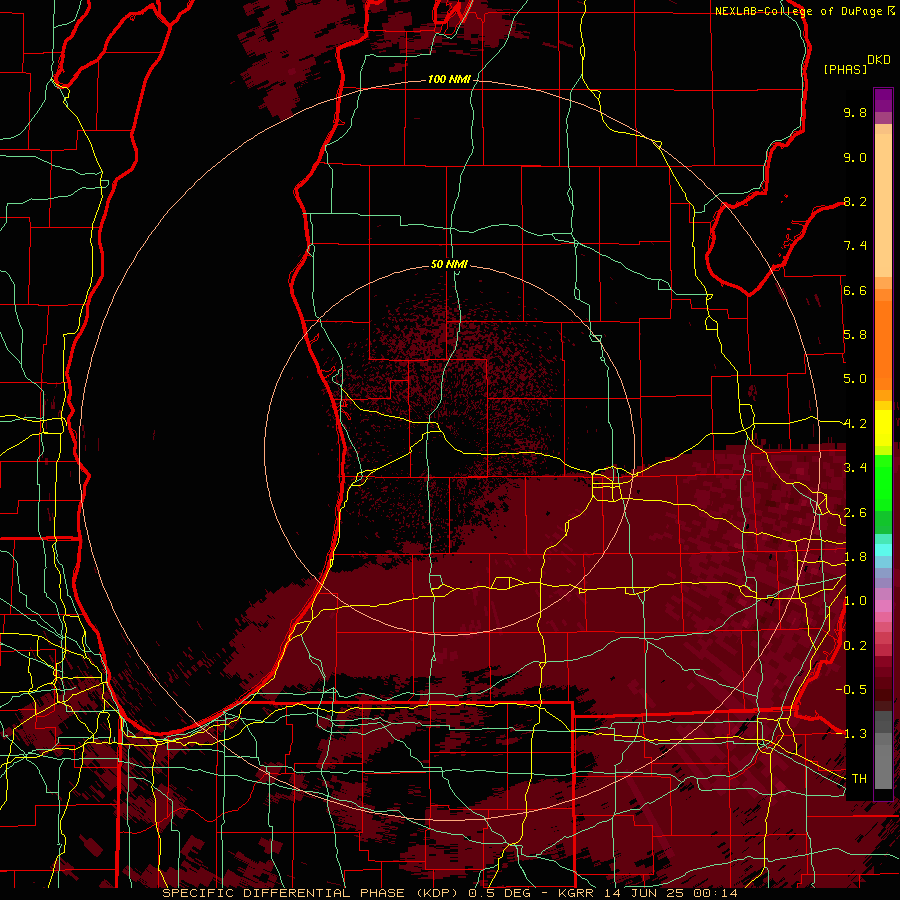Click the 9.0 value on the color scale

[855, 157]
